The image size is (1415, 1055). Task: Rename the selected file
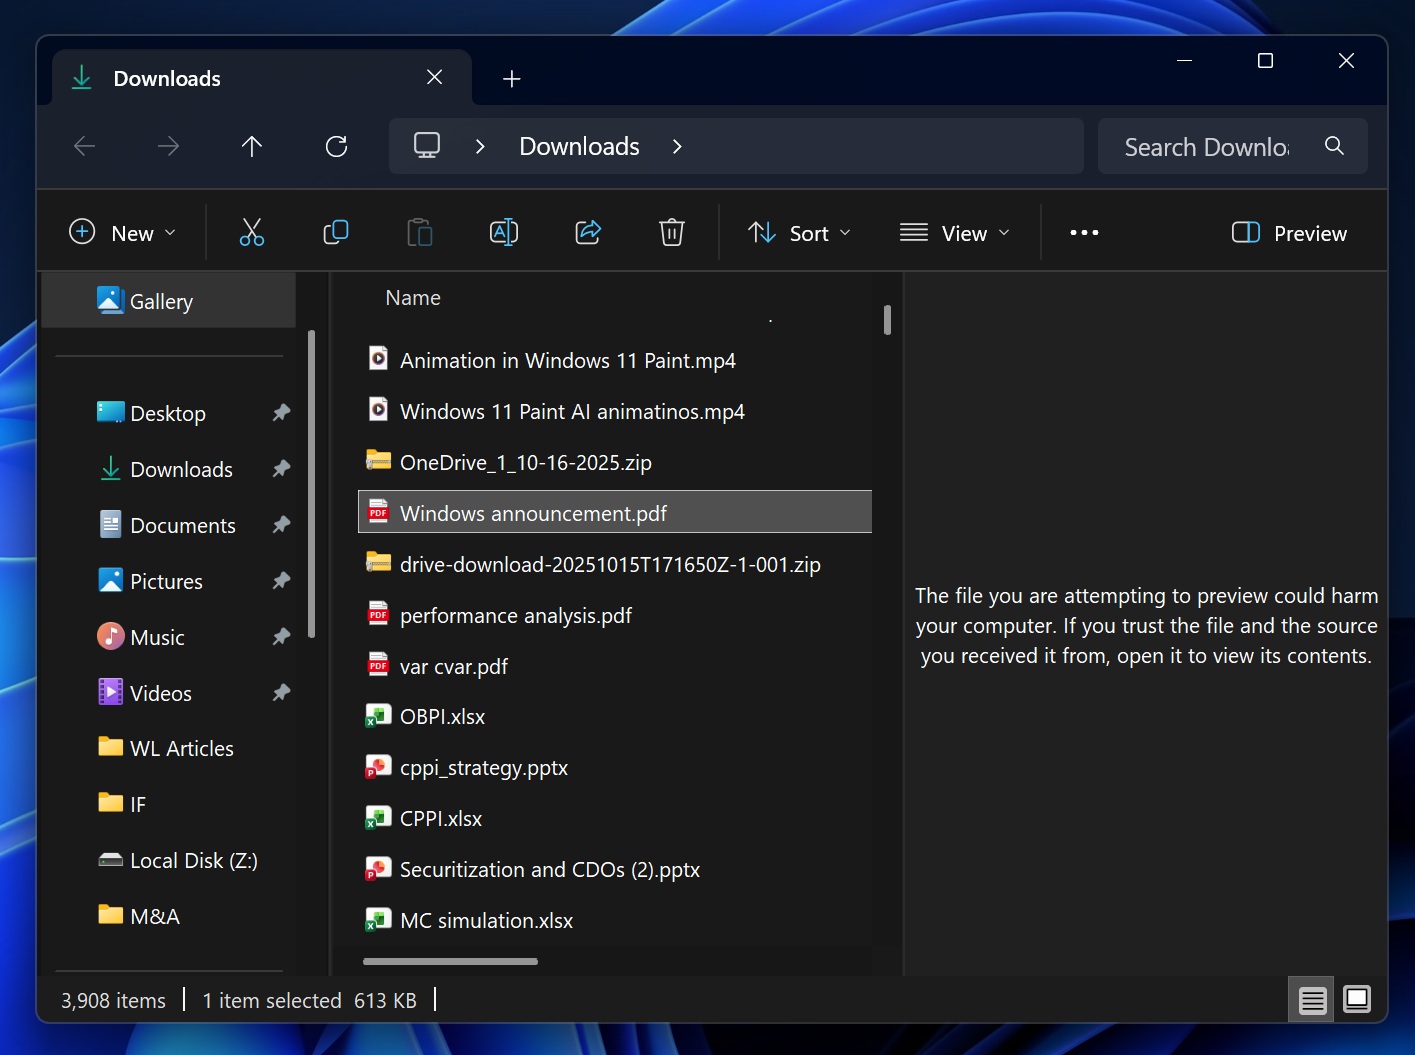pos(503,232)
